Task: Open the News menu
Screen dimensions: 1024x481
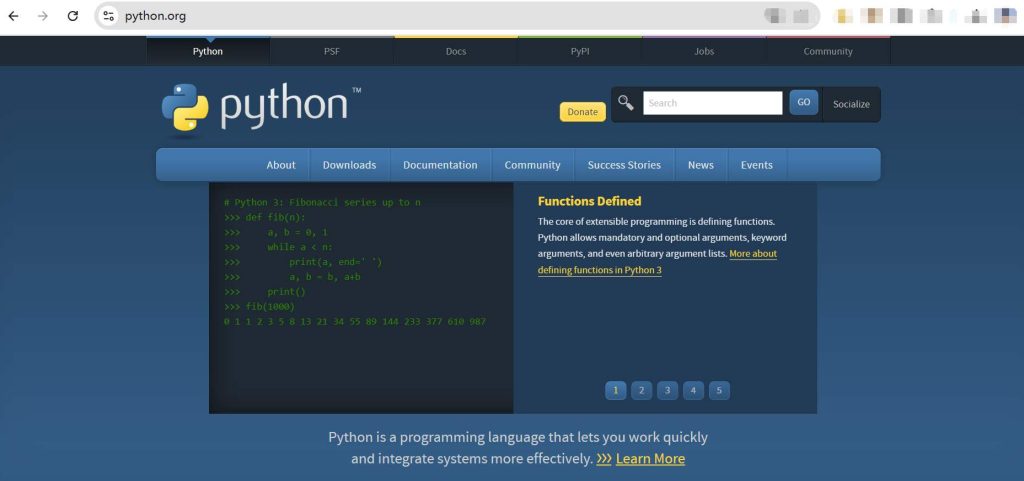Action: pos(701,165)
